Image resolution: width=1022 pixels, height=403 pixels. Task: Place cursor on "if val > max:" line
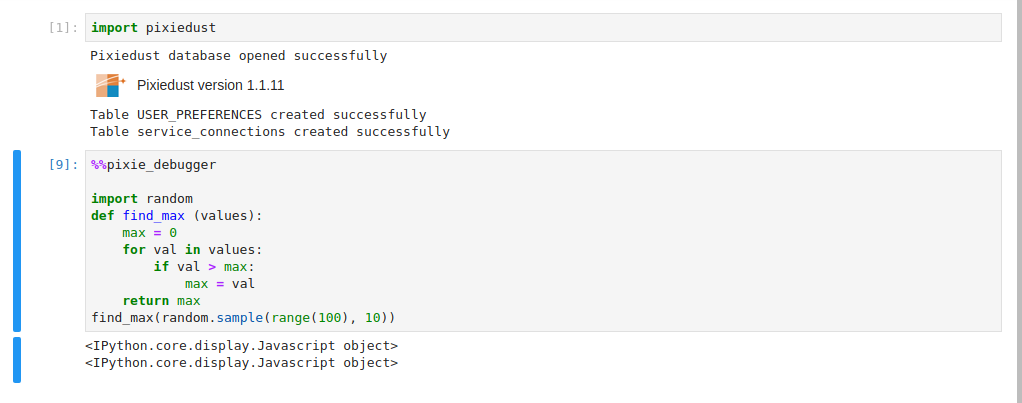coord(204,266)
